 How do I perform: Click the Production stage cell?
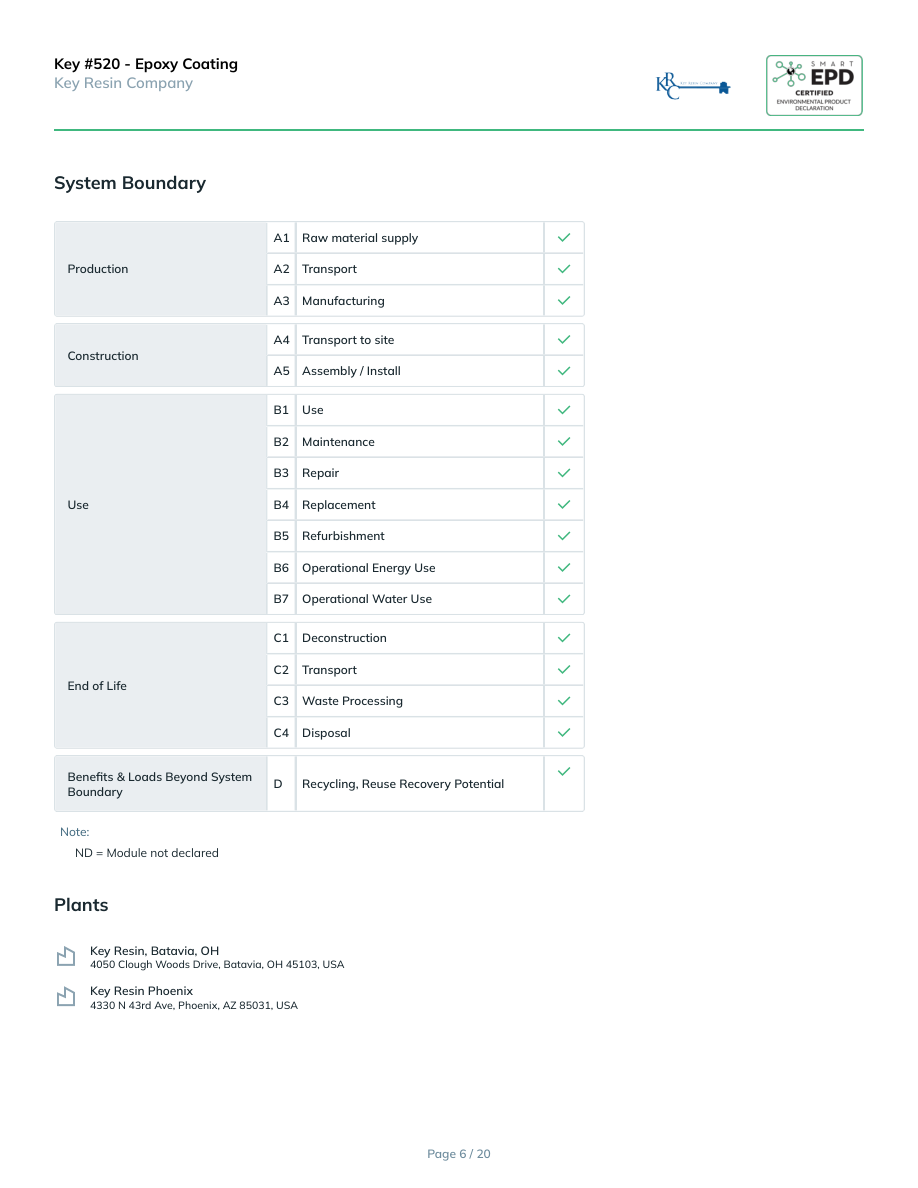pyautogui.click(x=160, y=269)
